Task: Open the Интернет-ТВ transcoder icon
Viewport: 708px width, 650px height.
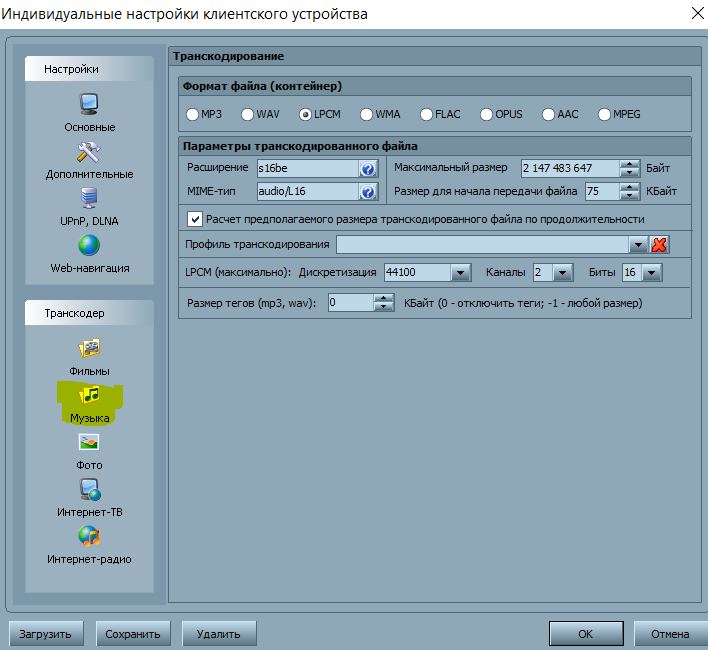Action: tap(89, 489)
